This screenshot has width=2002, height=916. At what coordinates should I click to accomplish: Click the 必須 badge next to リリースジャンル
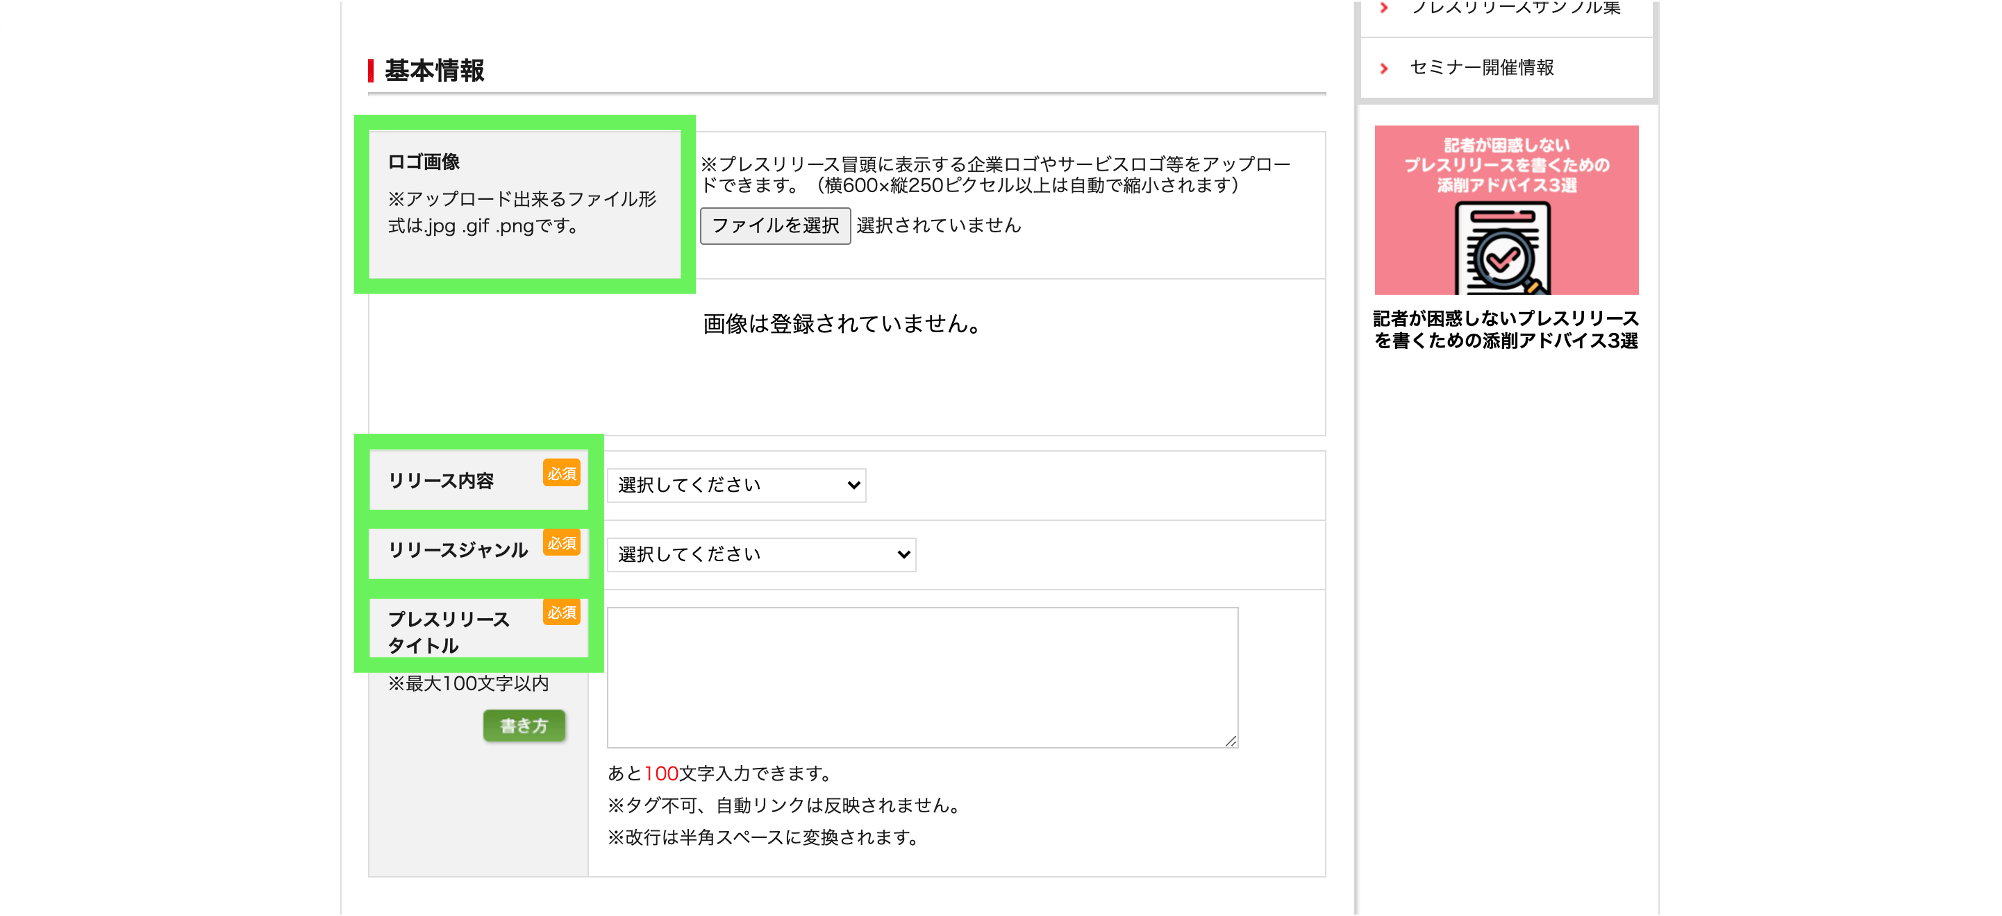562,543
